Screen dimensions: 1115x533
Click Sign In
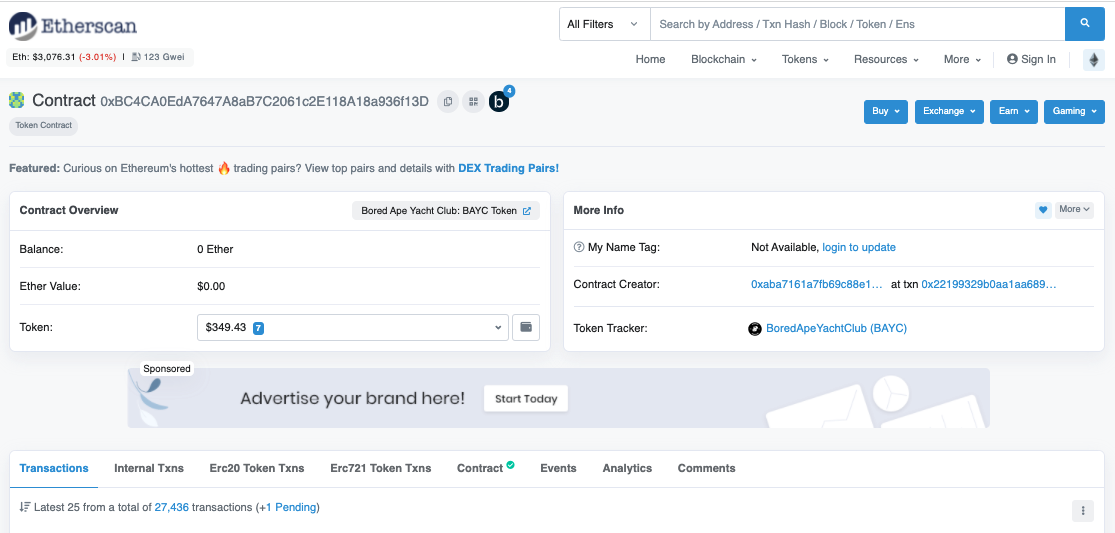[x=1031, y=60]
